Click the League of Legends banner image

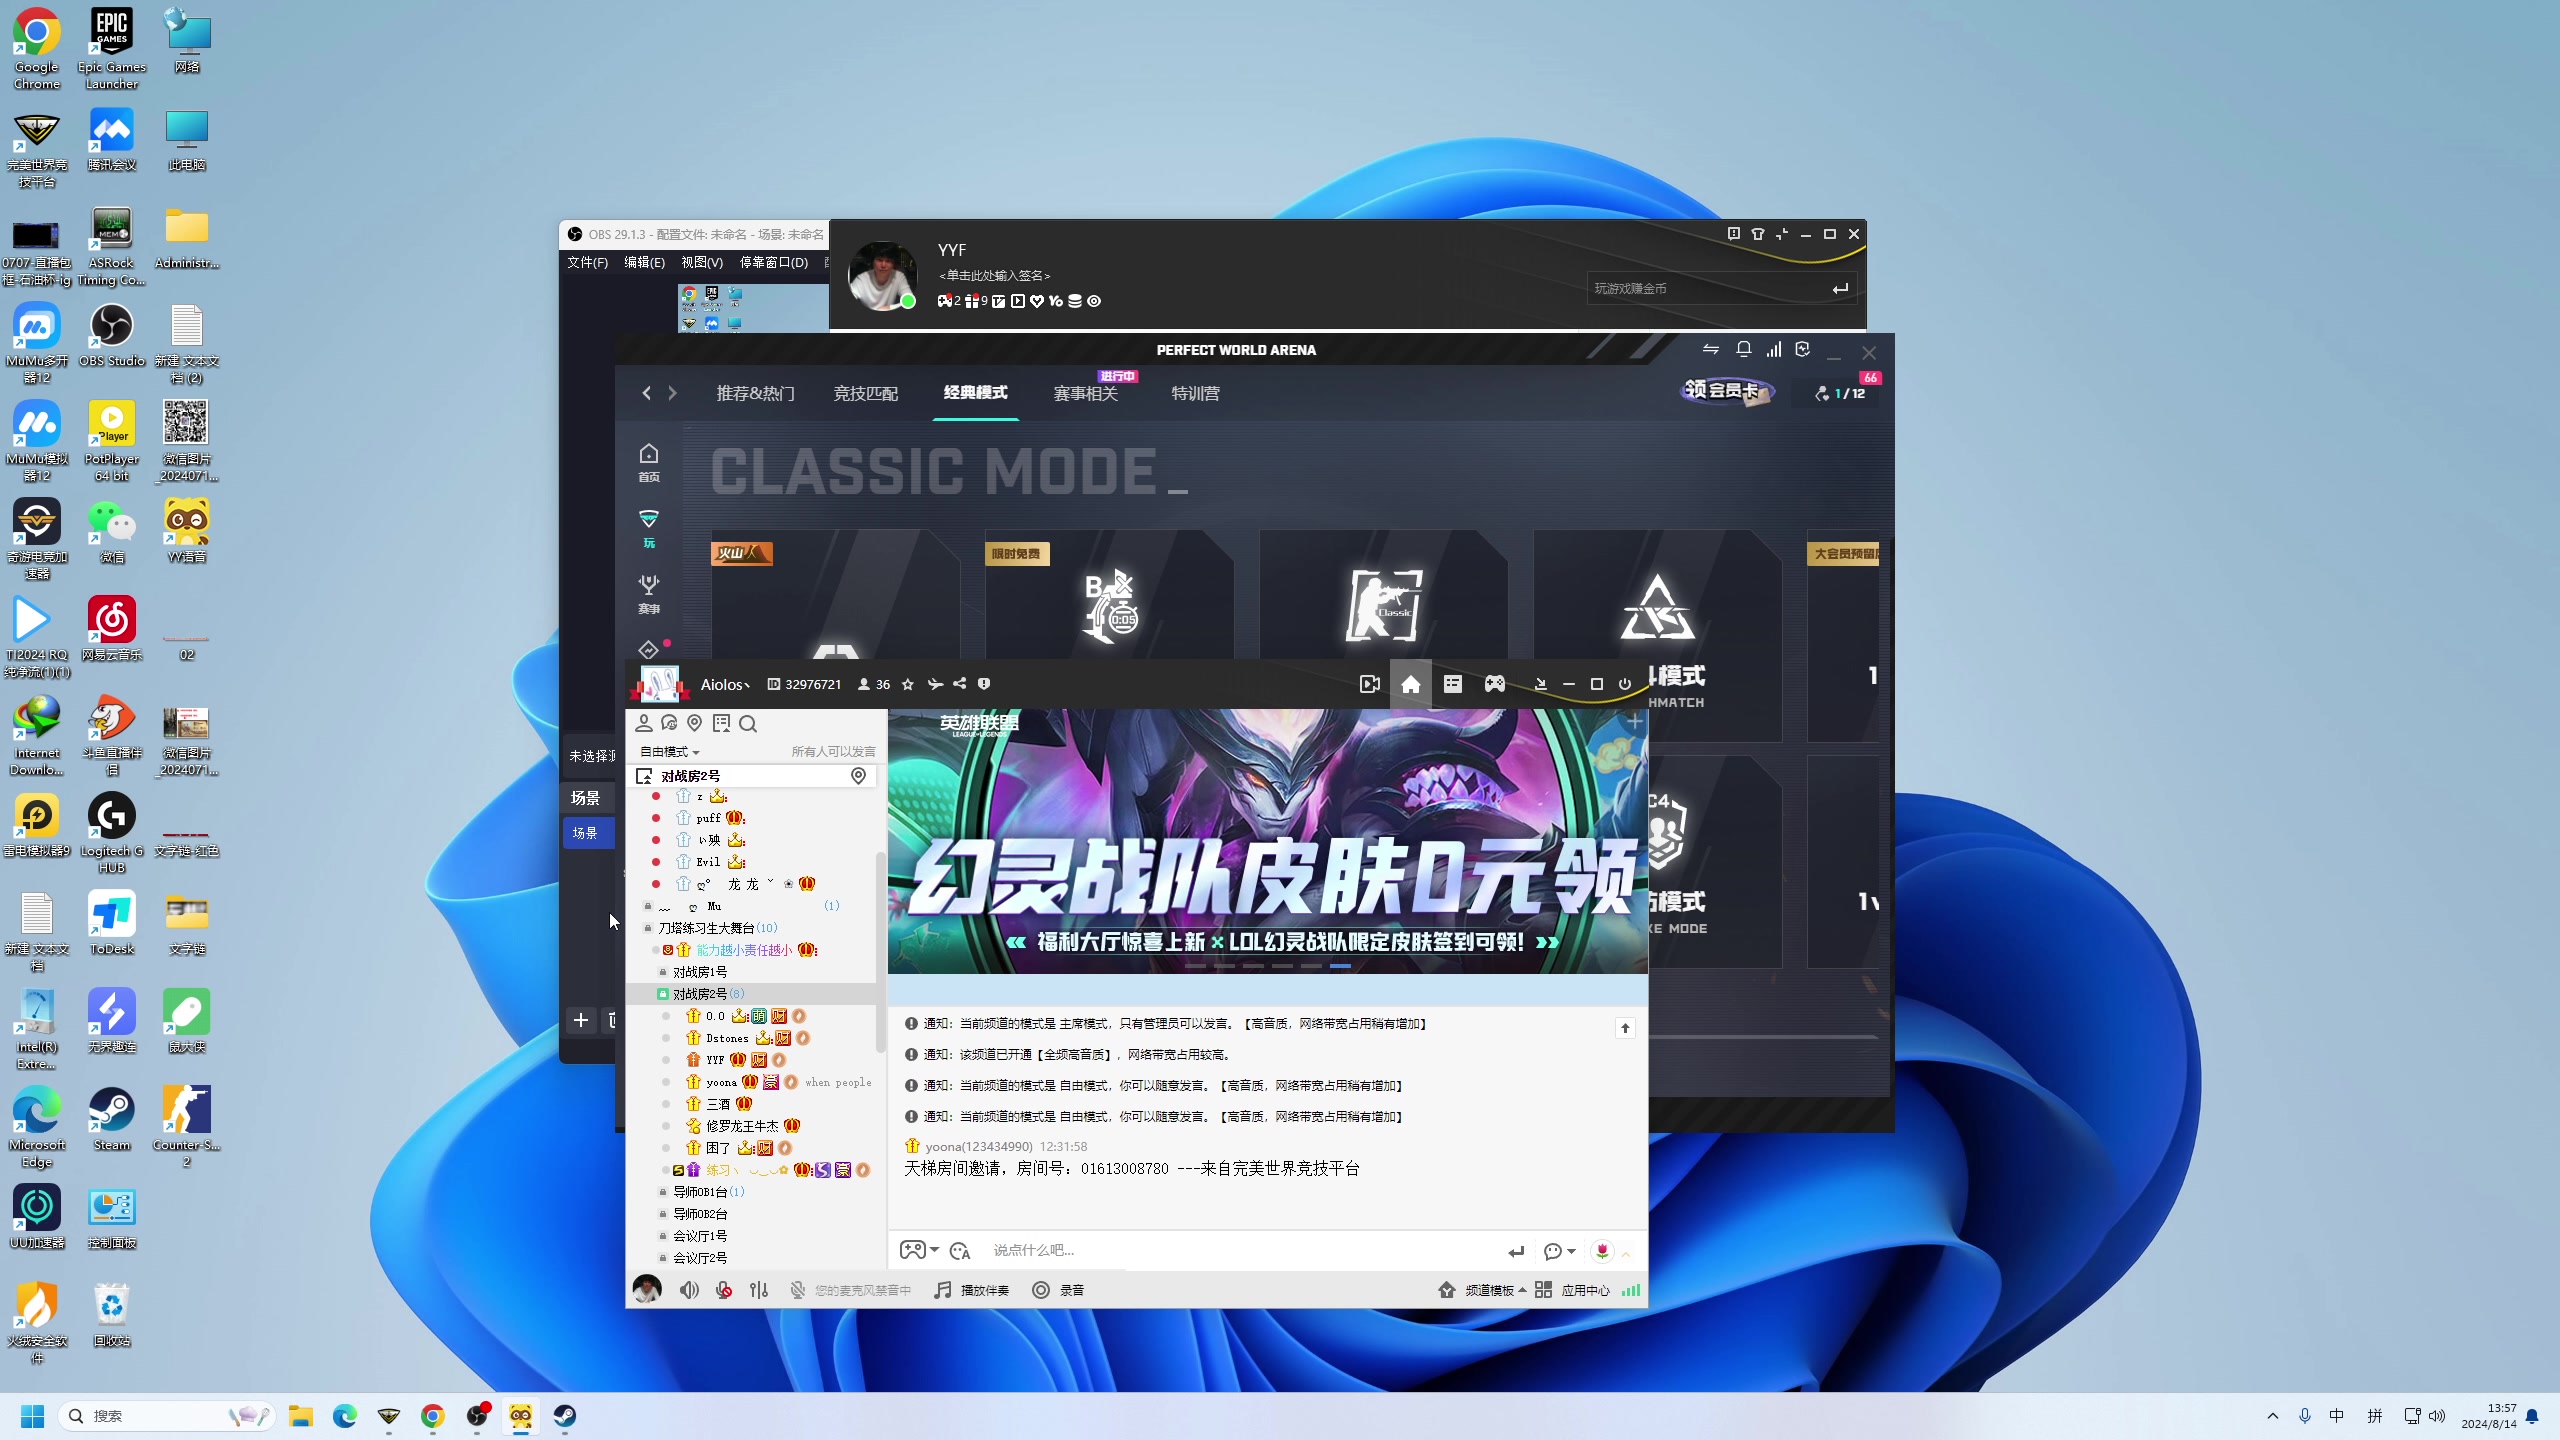click(1267, 841)
